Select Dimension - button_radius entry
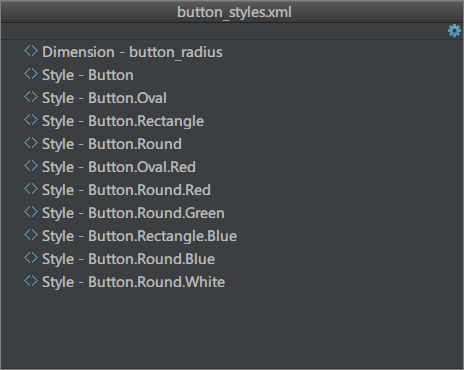 (x=132, y=52)
